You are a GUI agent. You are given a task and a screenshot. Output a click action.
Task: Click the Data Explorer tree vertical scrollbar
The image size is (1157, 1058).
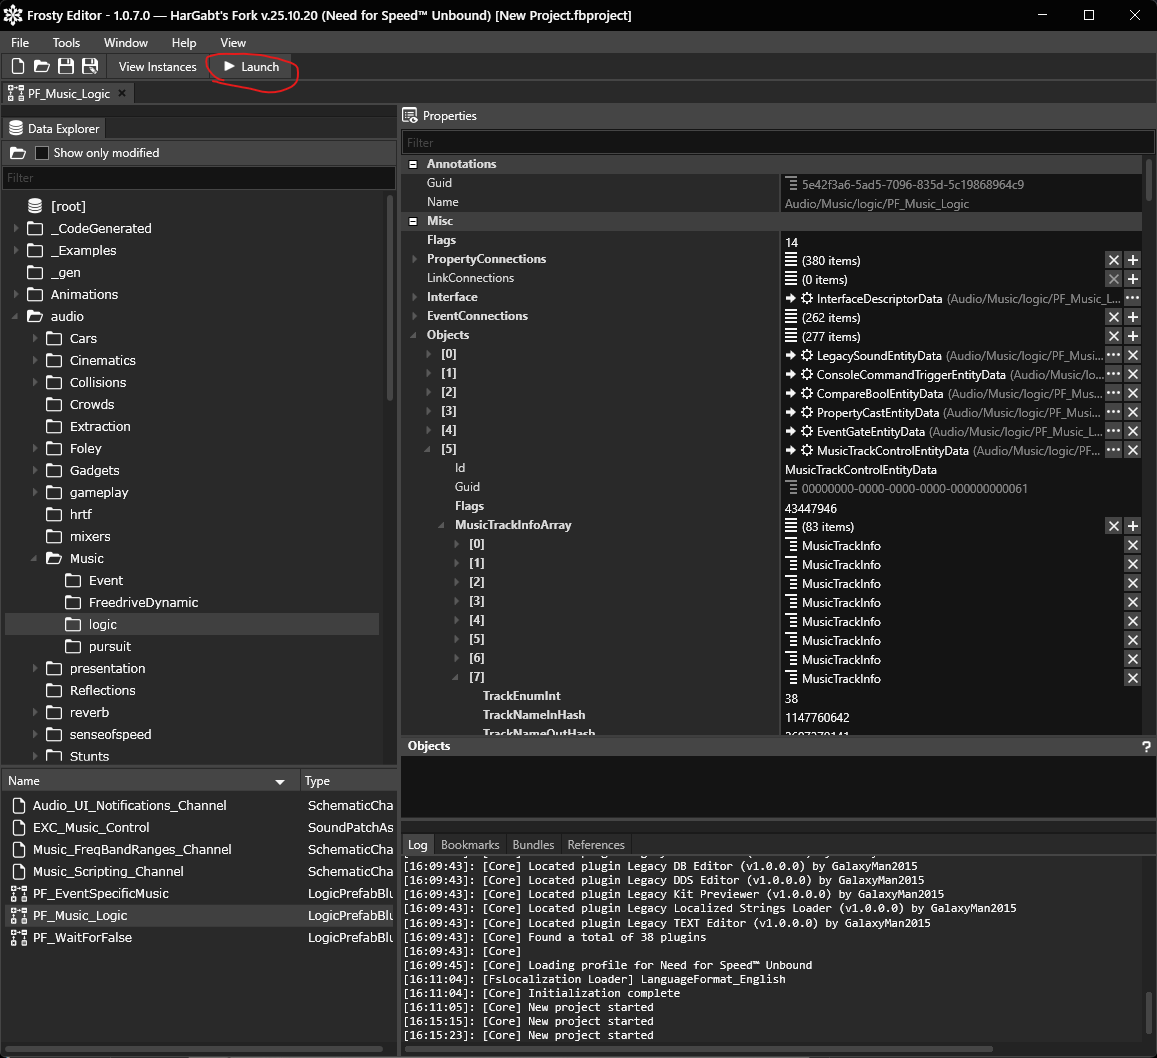click(390, 298)
